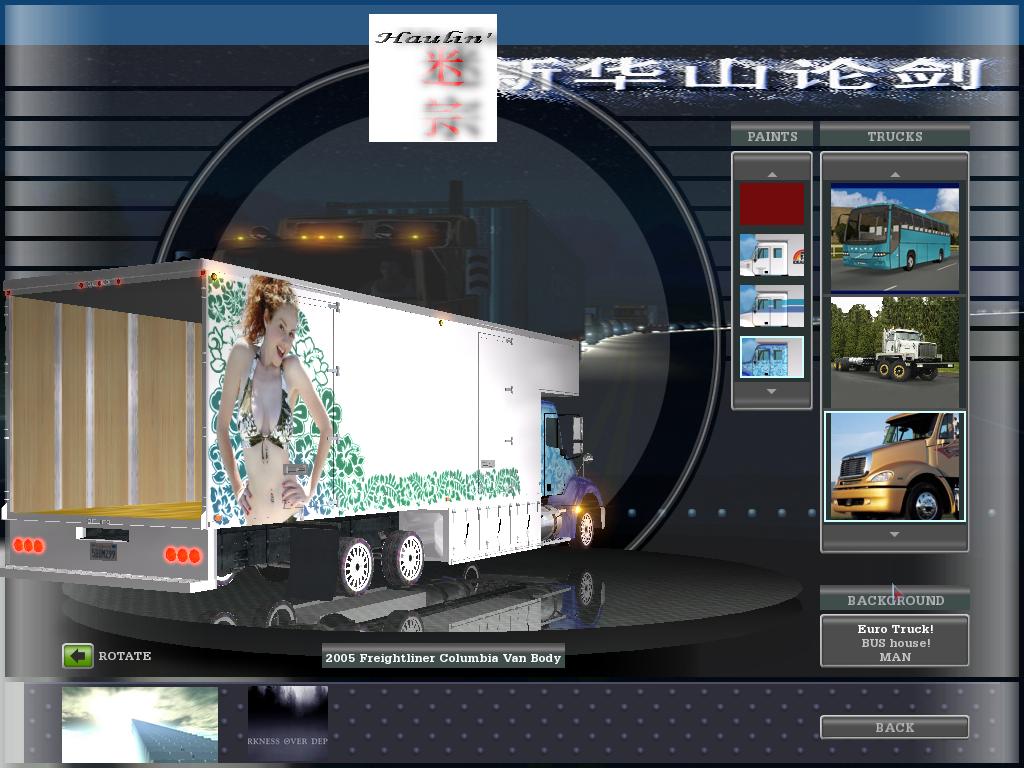Screen dimensions: 1024x768
Task: Select the teal bus in Trucks list
Action: click(894, 237)
